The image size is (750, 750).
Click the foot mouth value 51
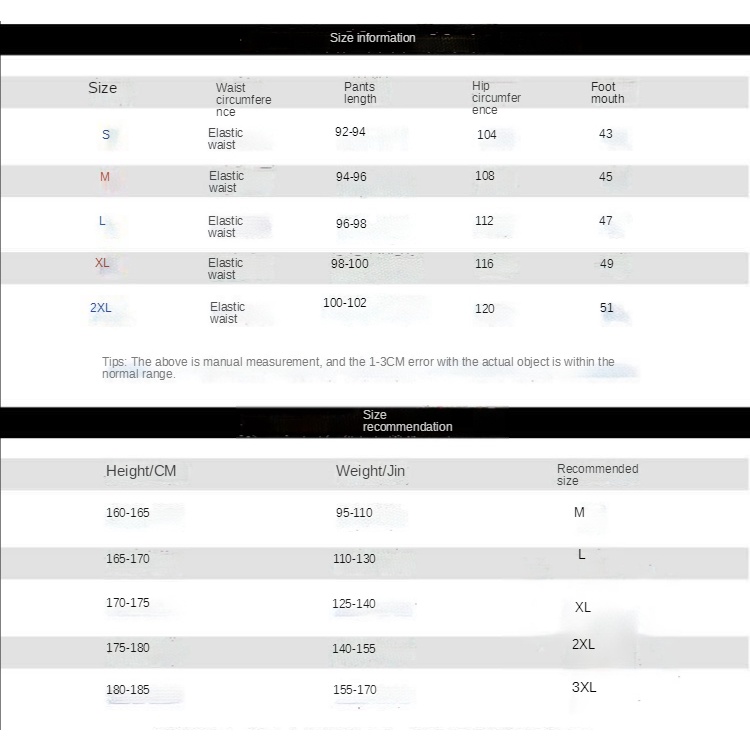pos(607,308)
